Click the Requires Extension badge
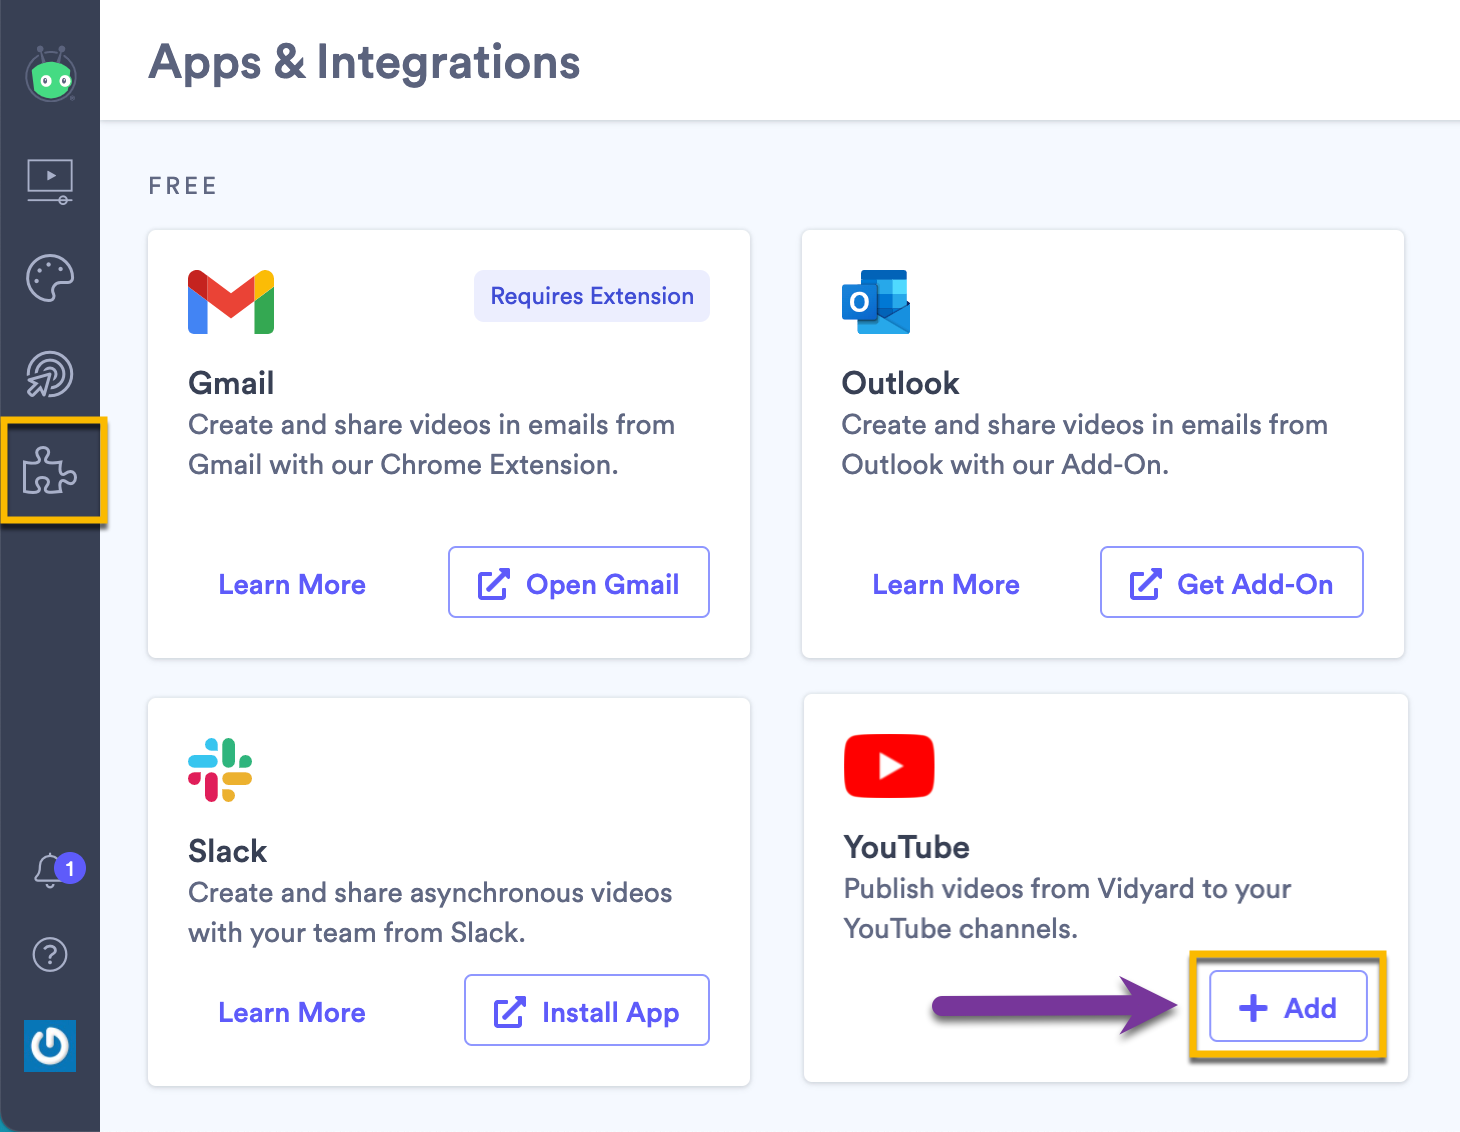Viewport: 1460px width, 1132px height. coord(592,296)
